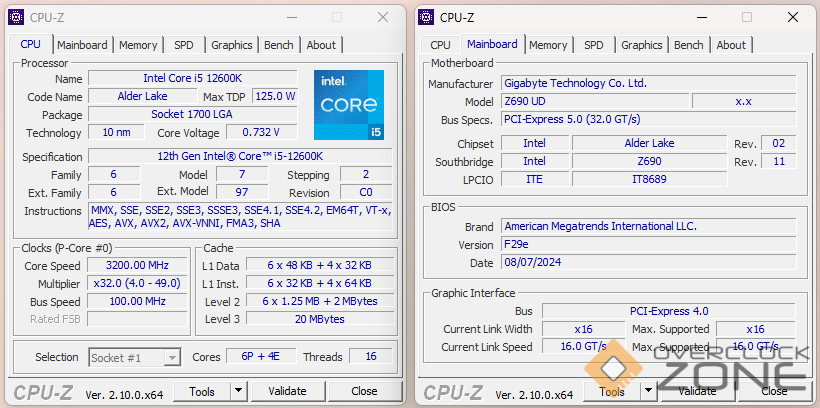Select Graphics tab in left CPU-Z window

tap(232, 45)
